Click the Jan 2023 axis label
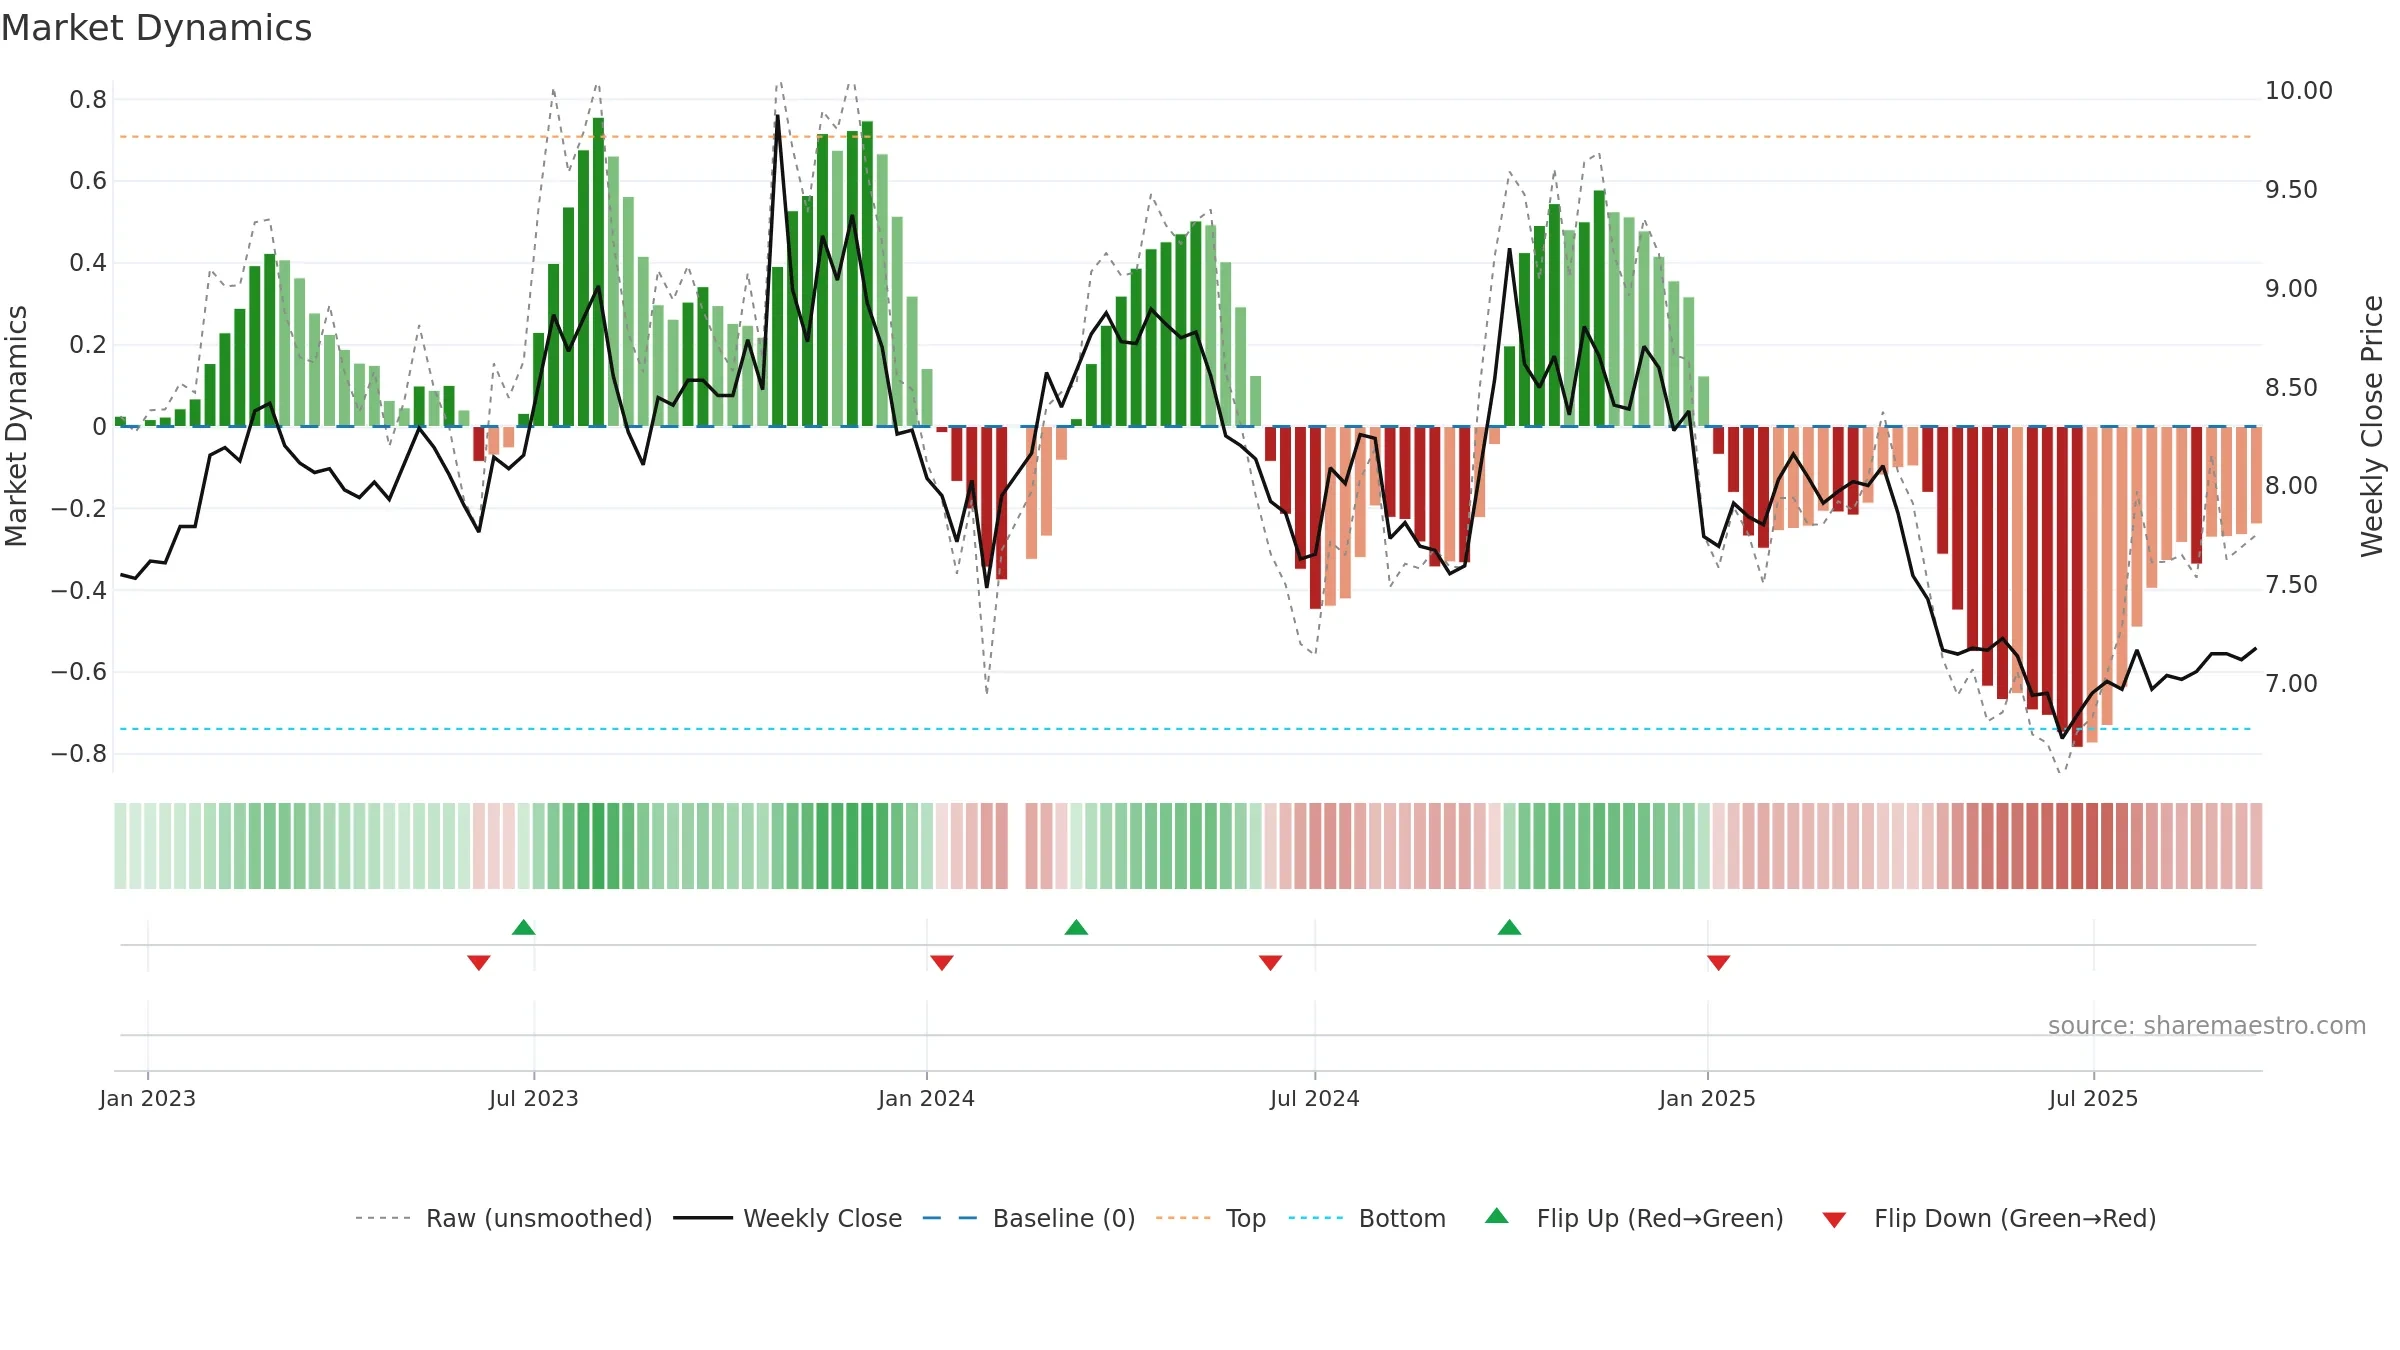This screenshot has width=2400, height=1350. [148, 1098]
